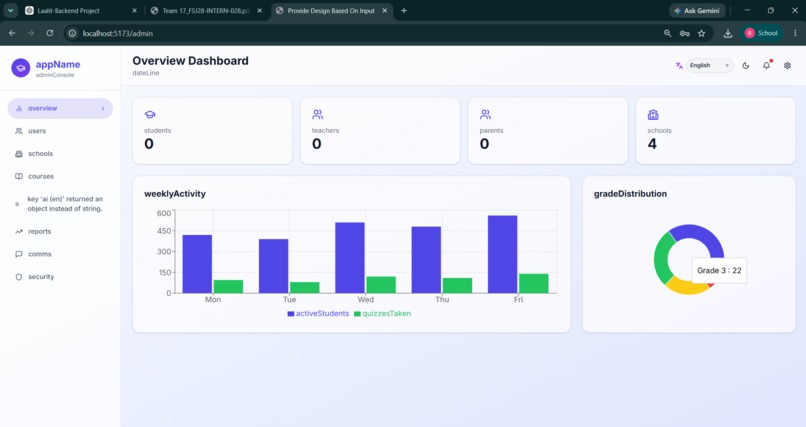Image resolution: width=806 pixels, height=427 pixels.
Task: Switch to the Team 17_FSJ28-INTERN-028 tab
Action: pos(205,11)
